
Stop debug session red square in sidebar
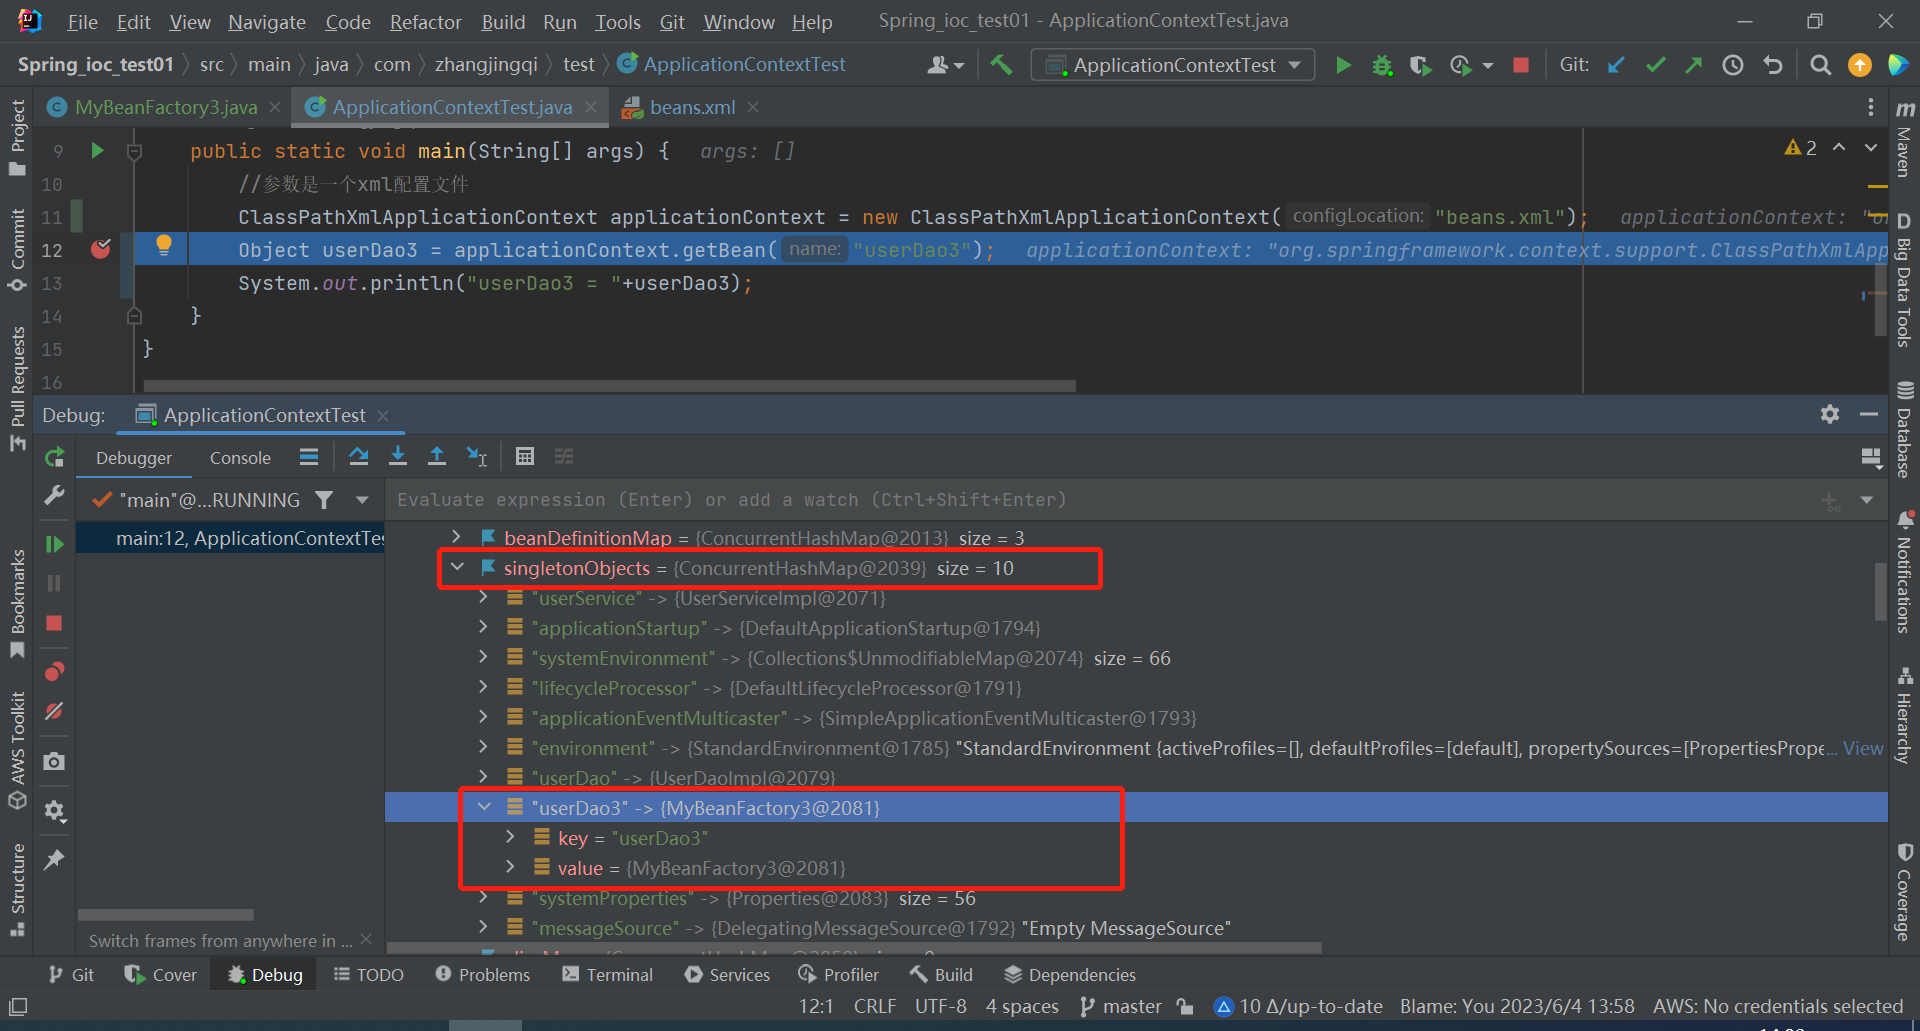[54, 623]
